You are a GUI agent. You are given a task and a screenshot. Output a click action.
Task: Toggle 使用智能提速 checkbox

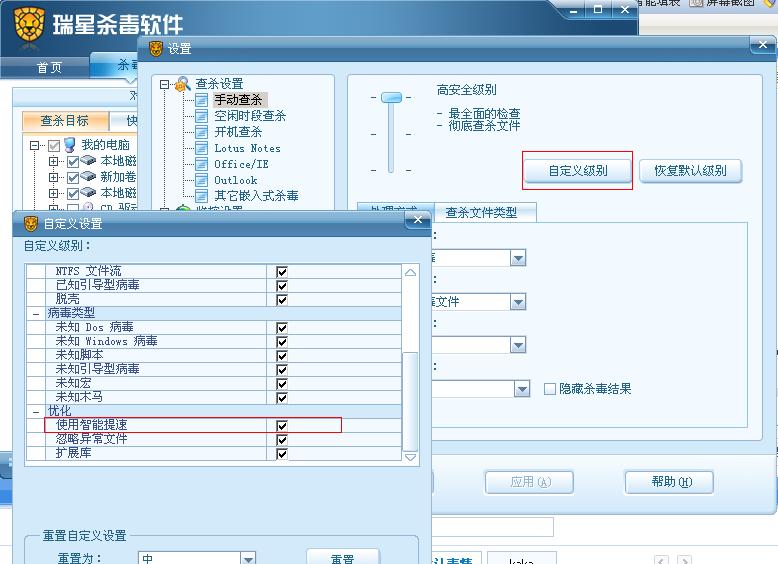(x=282, y=426)
